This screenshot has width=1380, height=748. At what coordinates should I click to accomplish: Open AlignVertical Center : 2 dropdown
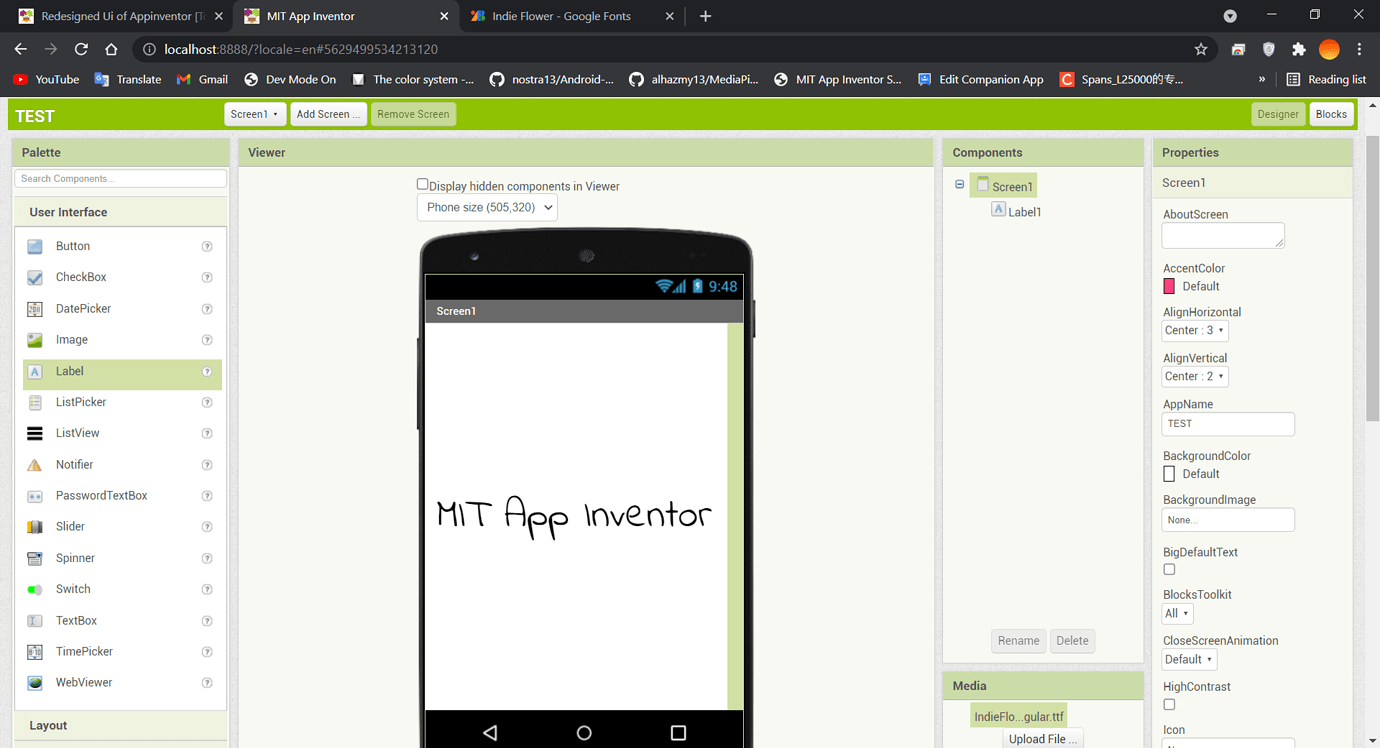1195,376
